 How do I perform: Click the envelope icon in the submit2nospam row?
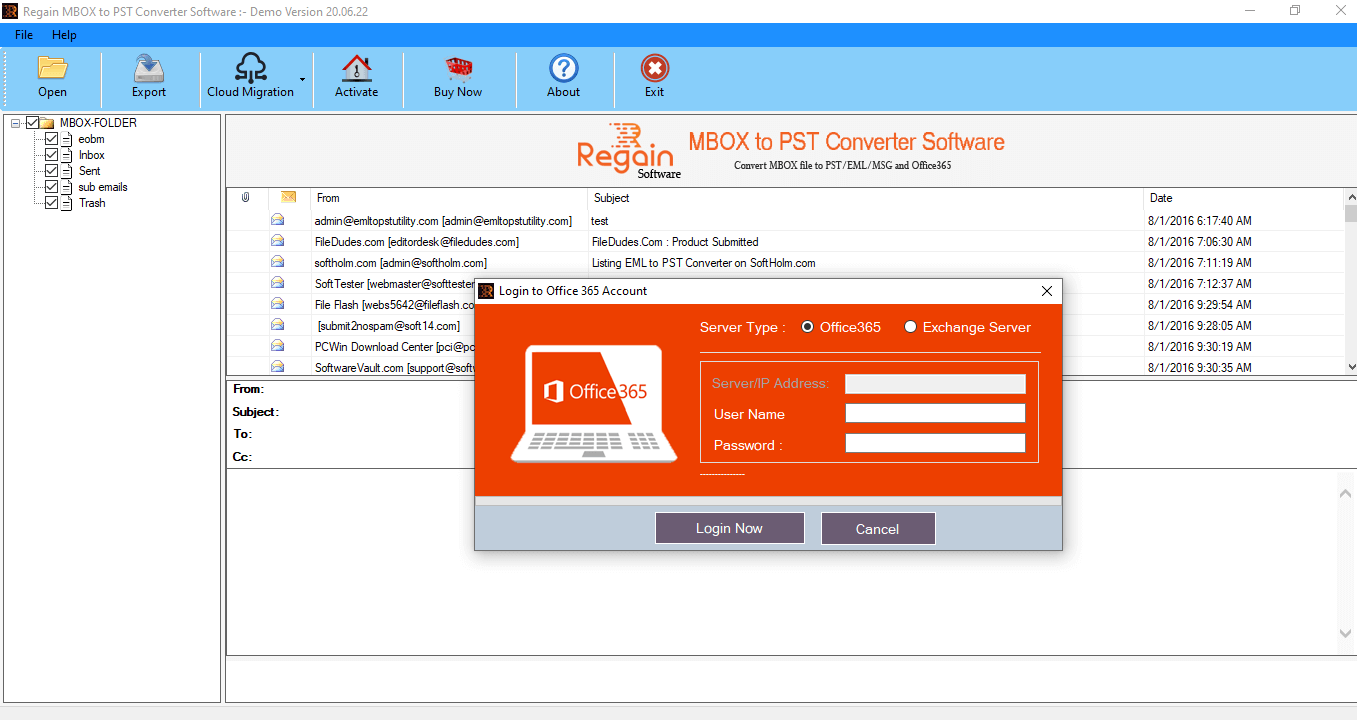[x=277, y=325]
